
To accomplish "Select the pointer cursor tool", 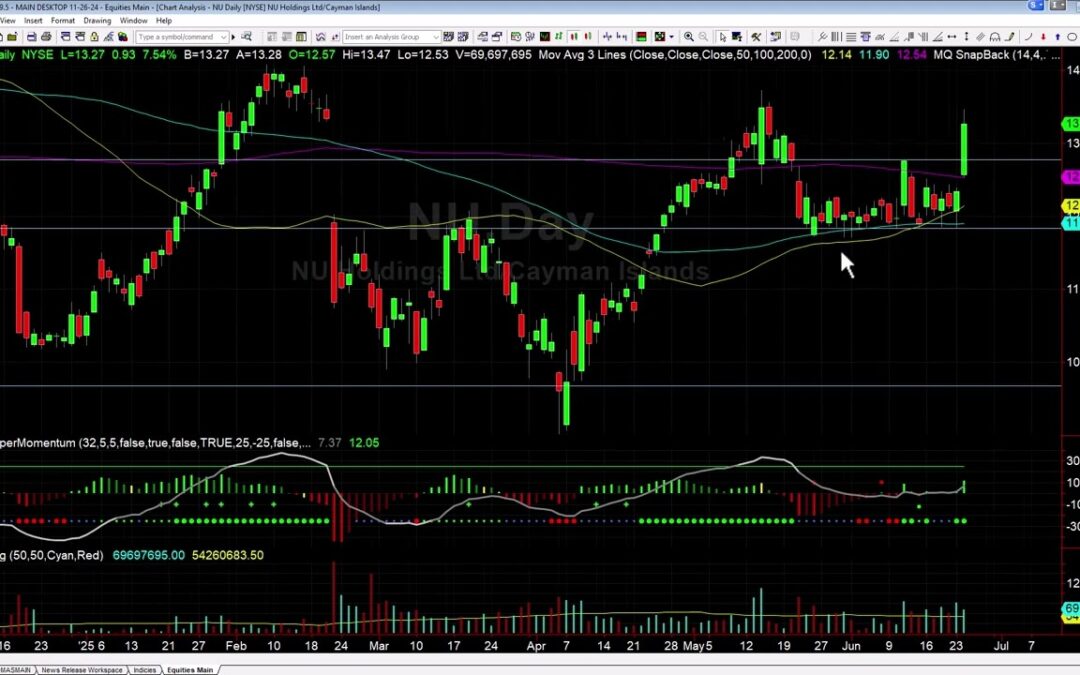I will tap(723, 37).
